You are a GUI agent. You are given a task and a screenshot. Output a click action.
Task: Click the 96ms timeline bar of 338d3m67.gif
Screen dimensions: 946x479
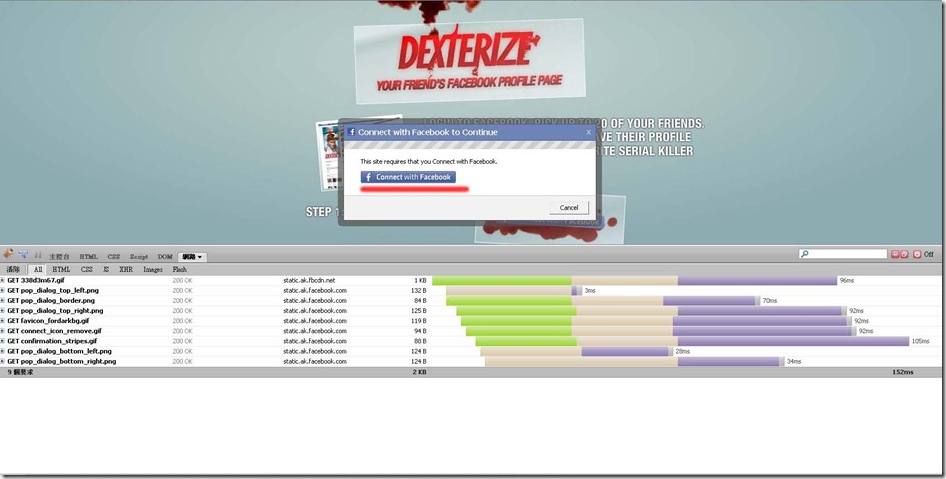(x=635, y=281)
